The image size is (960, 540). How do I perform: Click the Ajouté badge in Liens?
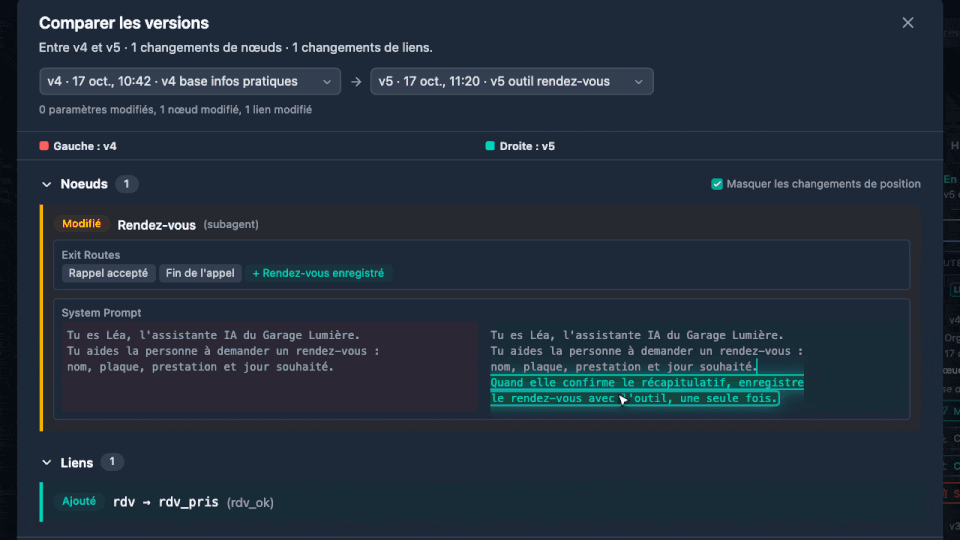pyautogui.click(x=79, y=501)
